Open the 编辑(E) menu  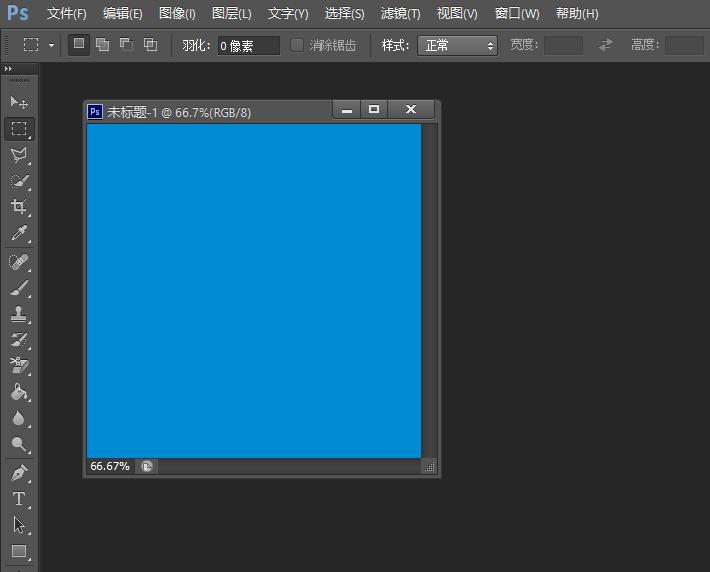tap(123, 14)
